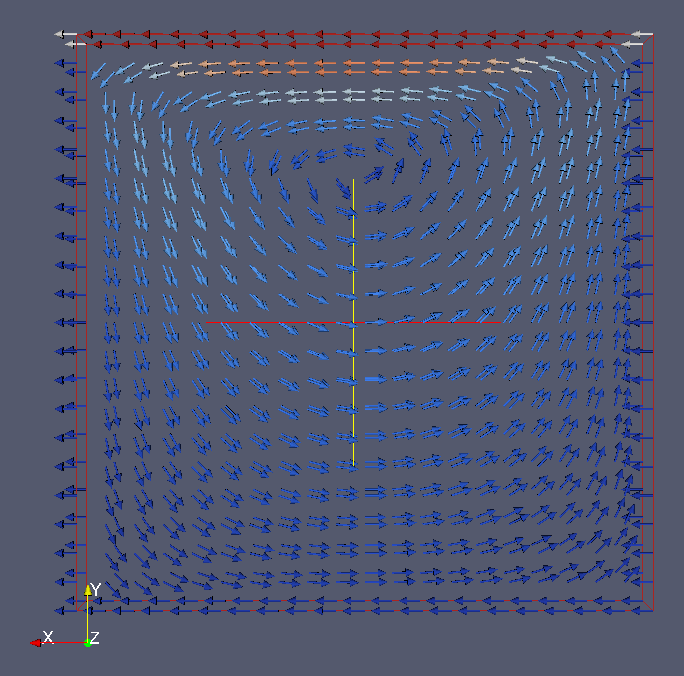Click the Z label of orientation axes
Image resolution: width=684 pixels, height=676 pixels.
[95, 638]
